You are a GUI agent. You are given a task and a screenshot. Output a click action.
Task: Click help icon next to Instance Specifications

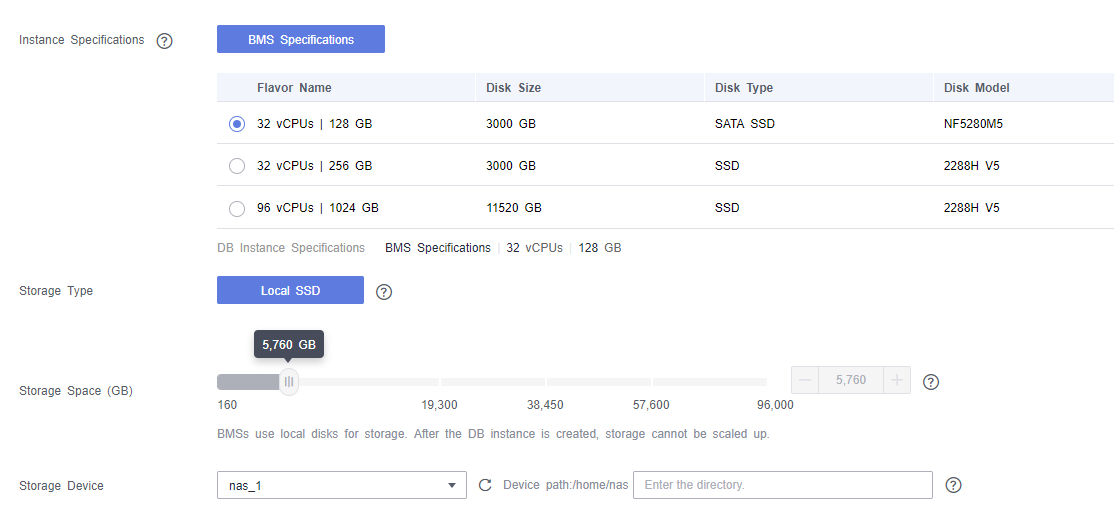[165, 41]
